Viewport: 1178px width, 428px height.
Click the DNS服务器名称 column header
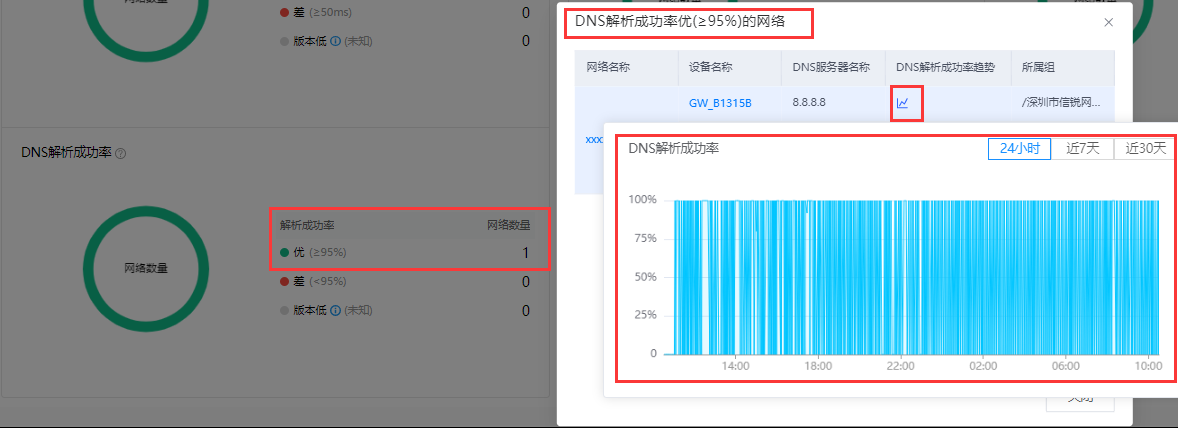(831, 67)
